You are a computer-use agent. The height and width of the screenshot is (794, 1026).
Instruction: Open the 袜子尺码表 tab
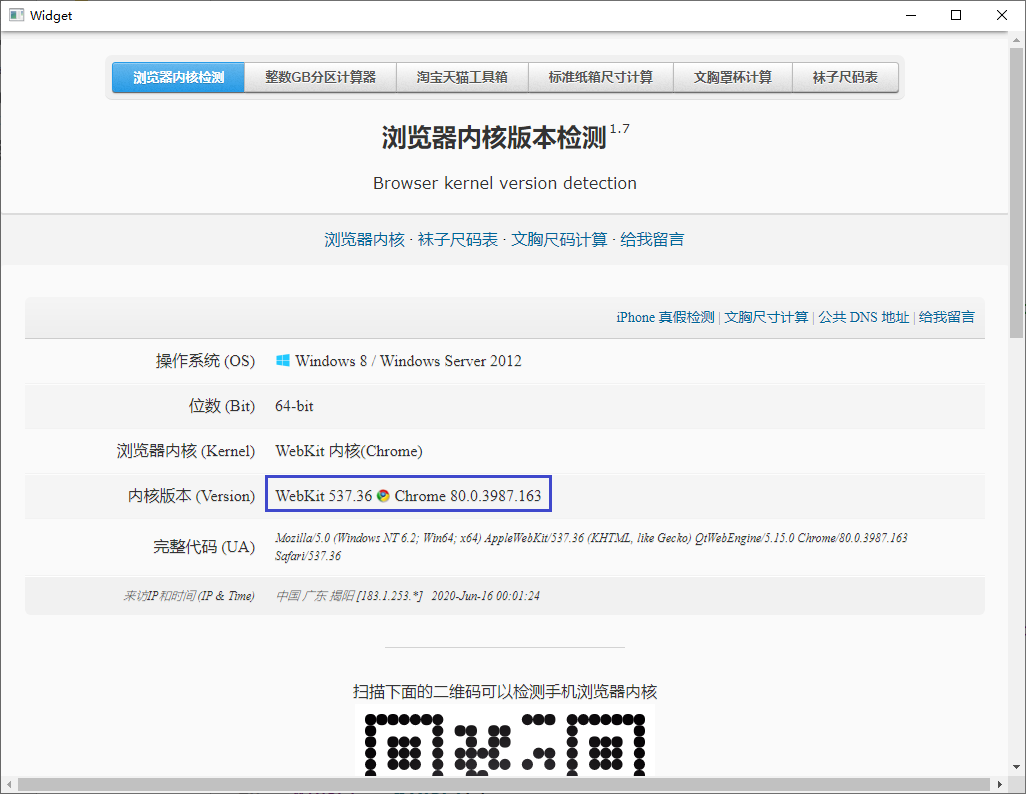click(x=845, y=75)
